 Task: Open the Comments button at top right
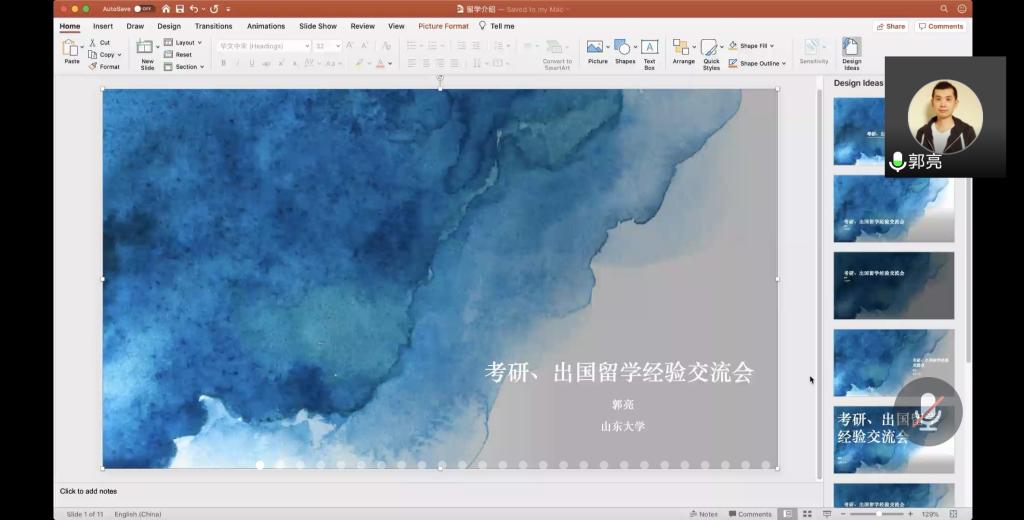(x=940, y=26)
